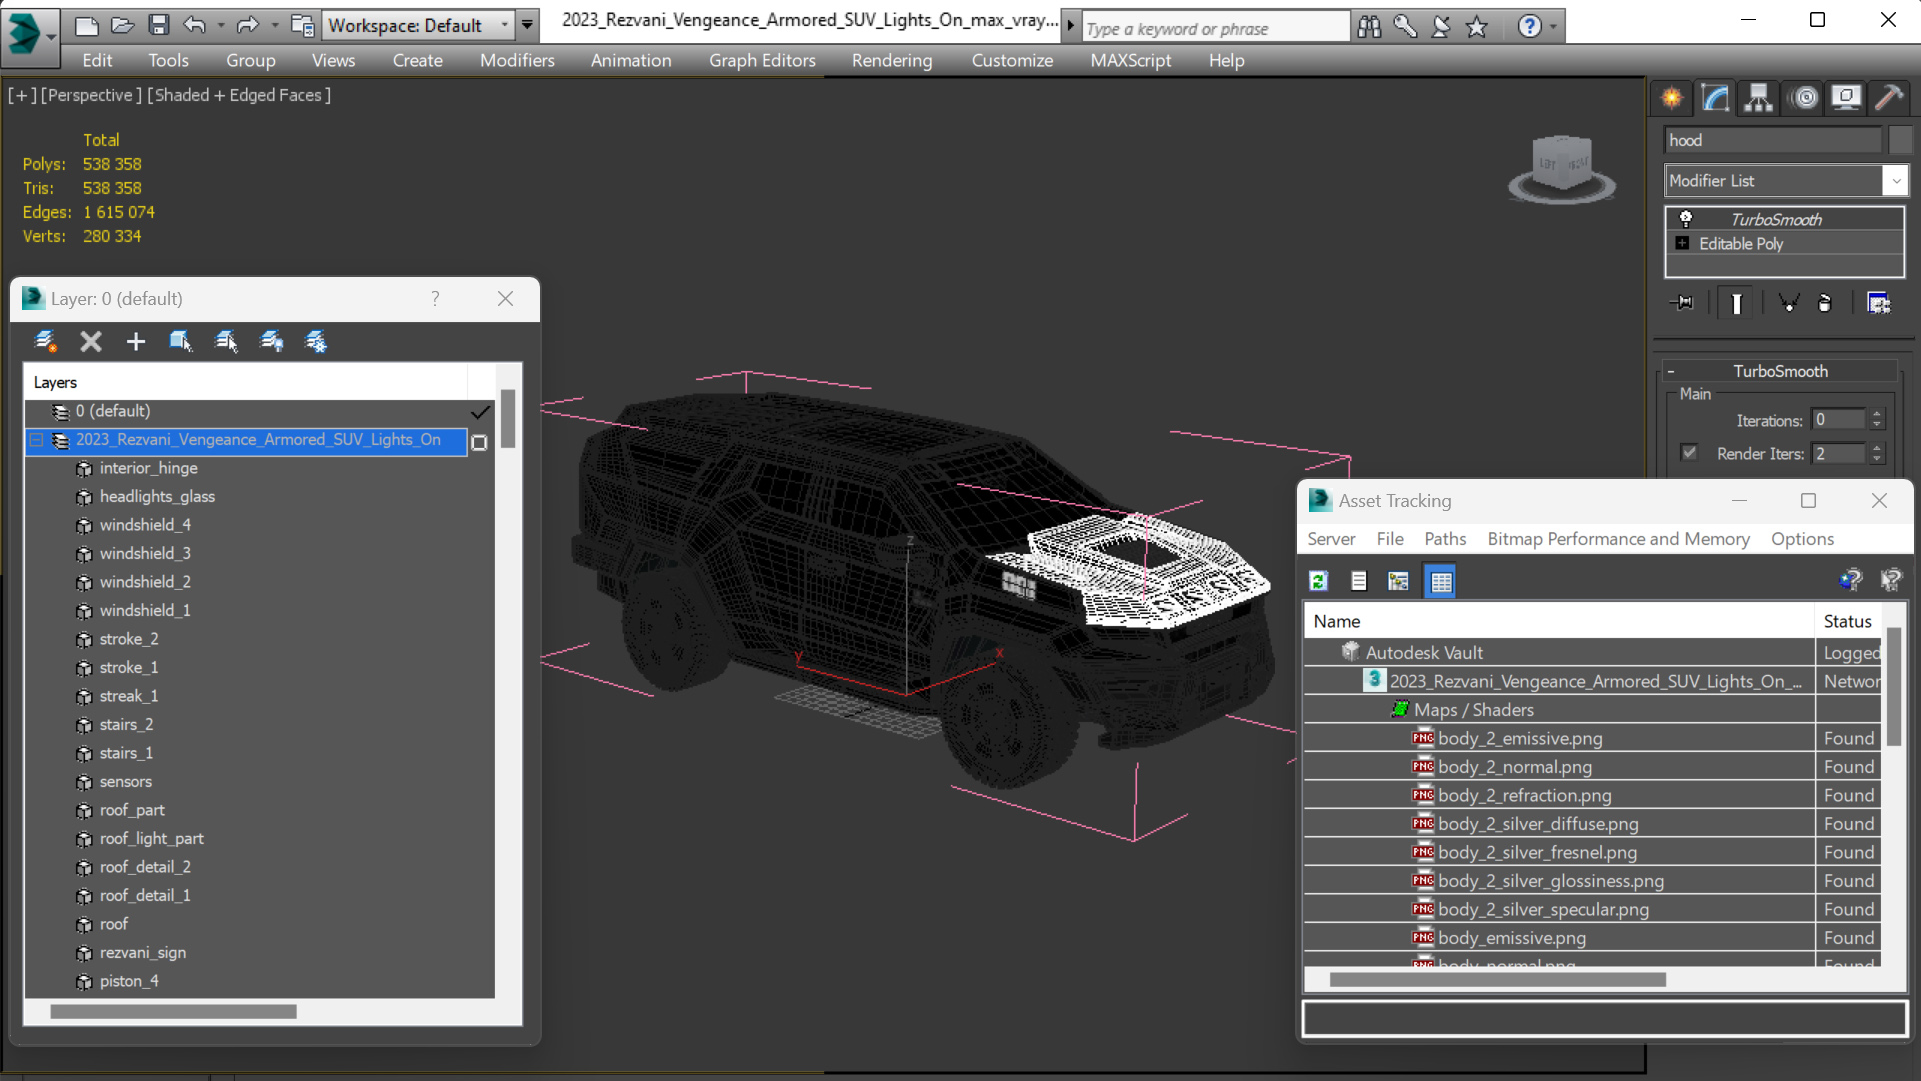This screenshot has height=1081, width=1921.
Task: Open the Display command panel tab
Action: click(1846, 98)
